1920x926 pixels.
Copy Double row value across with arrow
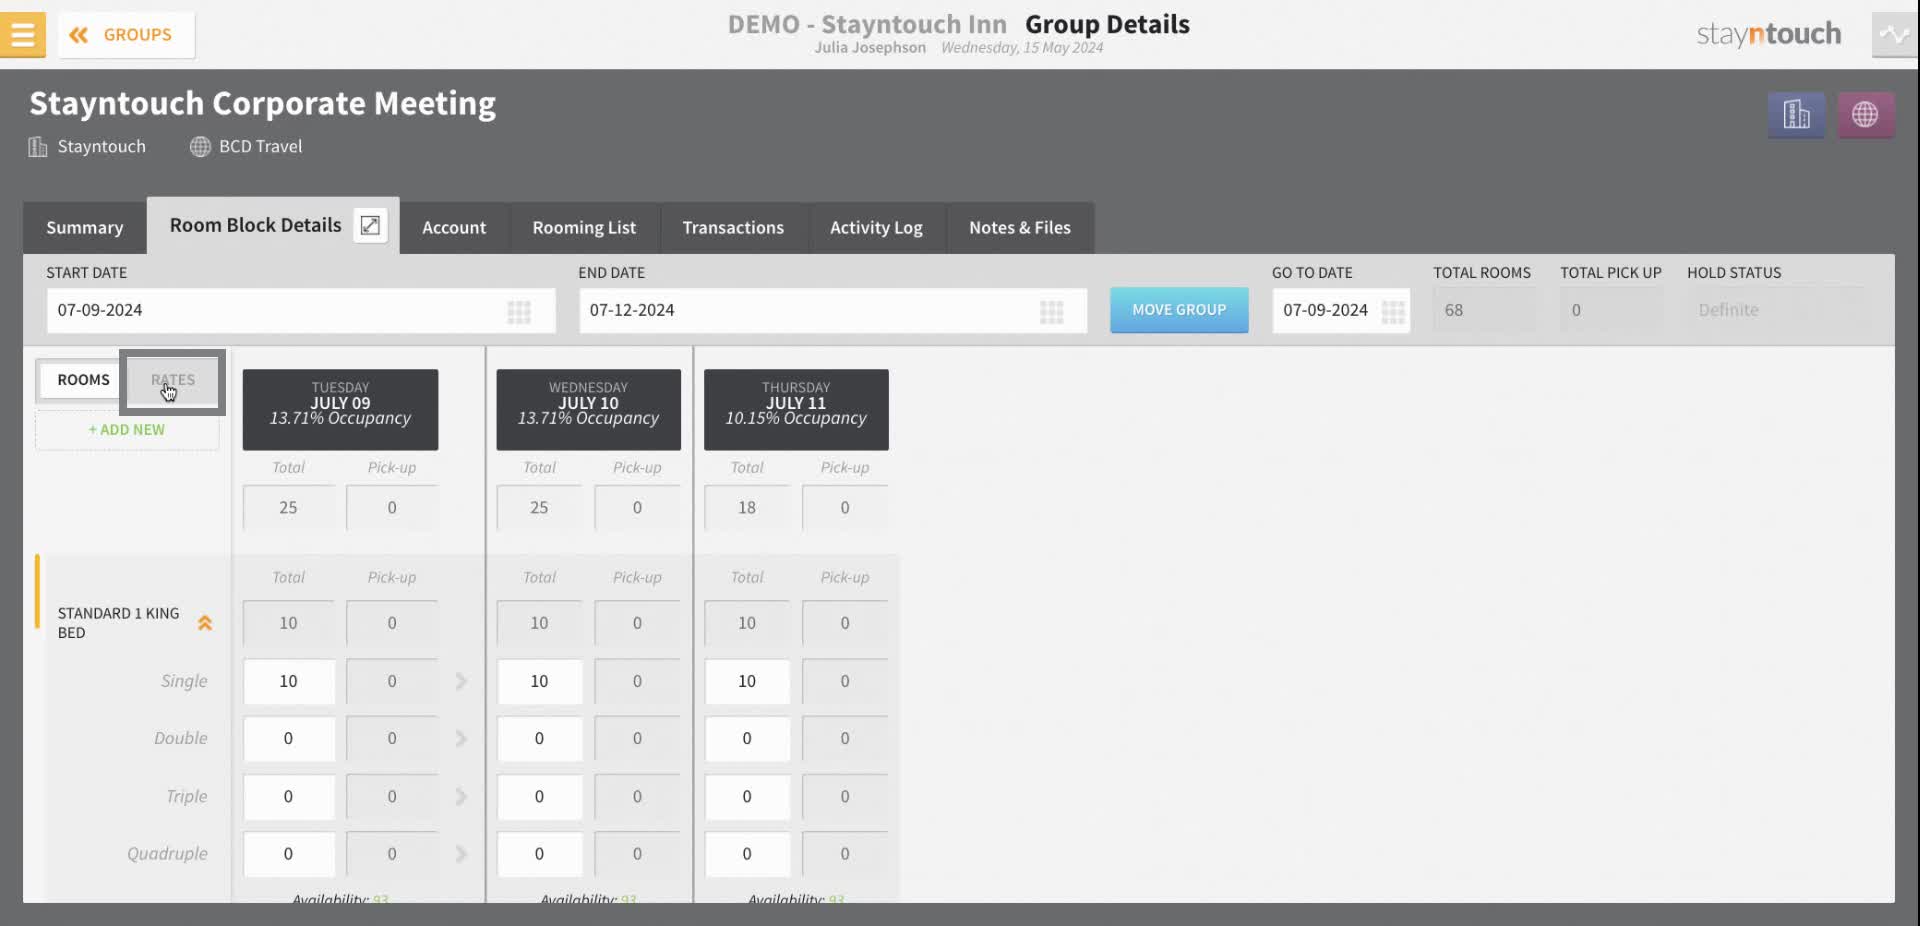461,739
